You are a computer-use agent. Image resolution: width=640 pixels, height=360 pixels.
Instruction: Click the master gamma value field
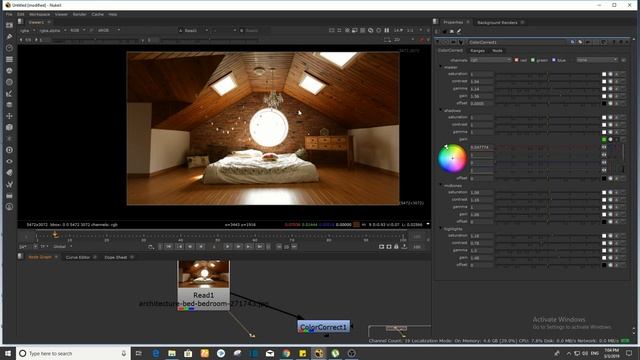click(481, 89)
